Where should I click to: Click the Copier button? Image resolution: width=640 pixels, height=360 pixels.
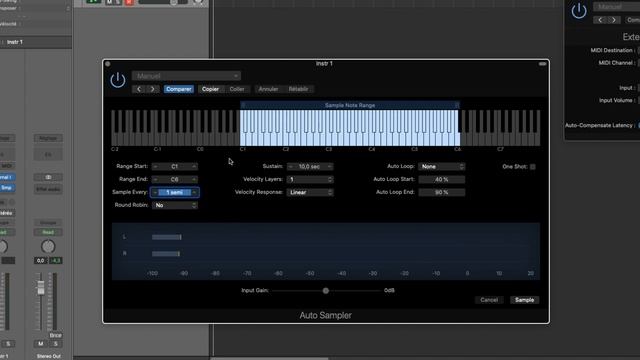tap(210, 89)
